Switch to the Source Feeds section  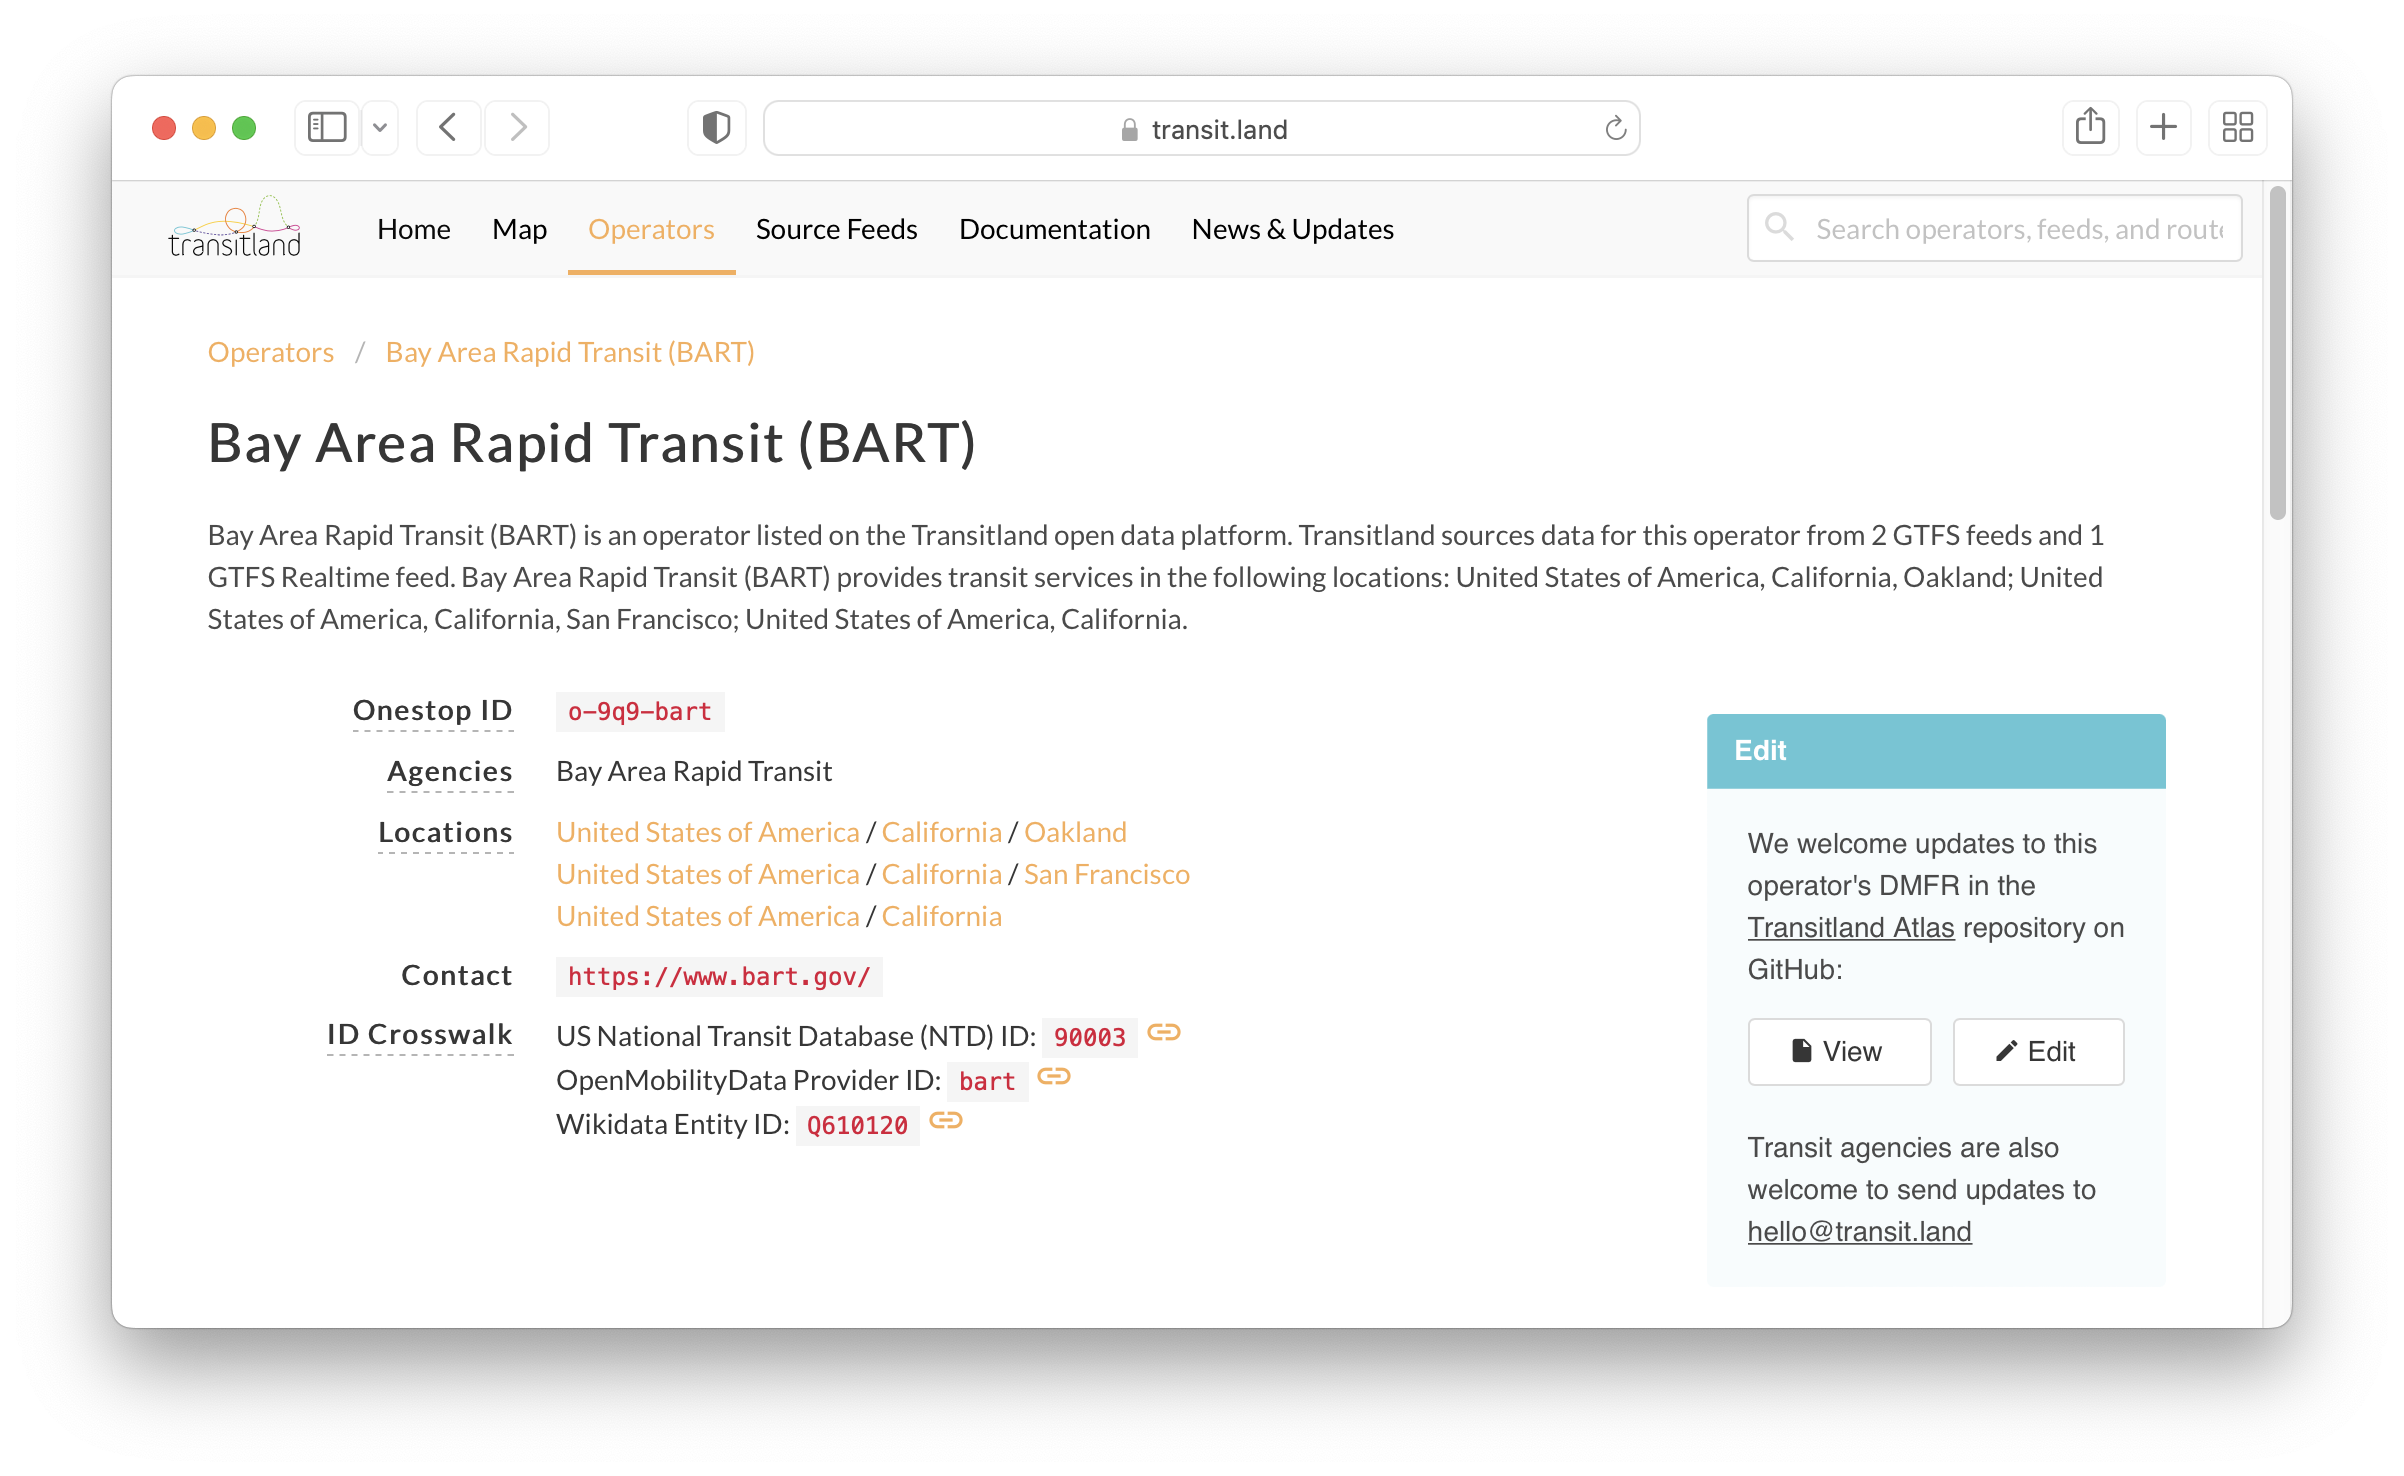click(836, 229)
